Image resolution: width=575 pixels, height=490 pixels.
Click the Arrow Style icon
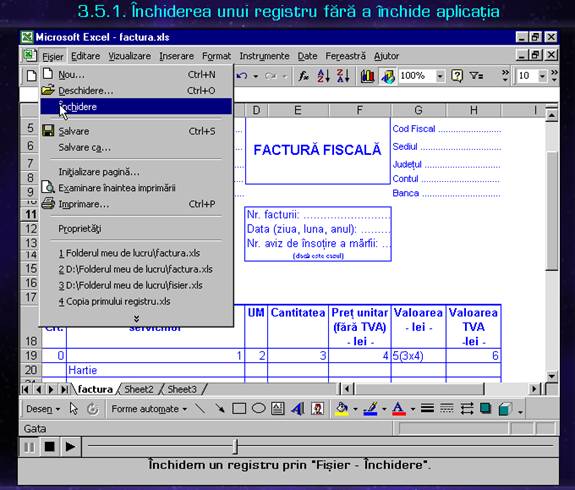pyautogui.click(x=466, y=408)
